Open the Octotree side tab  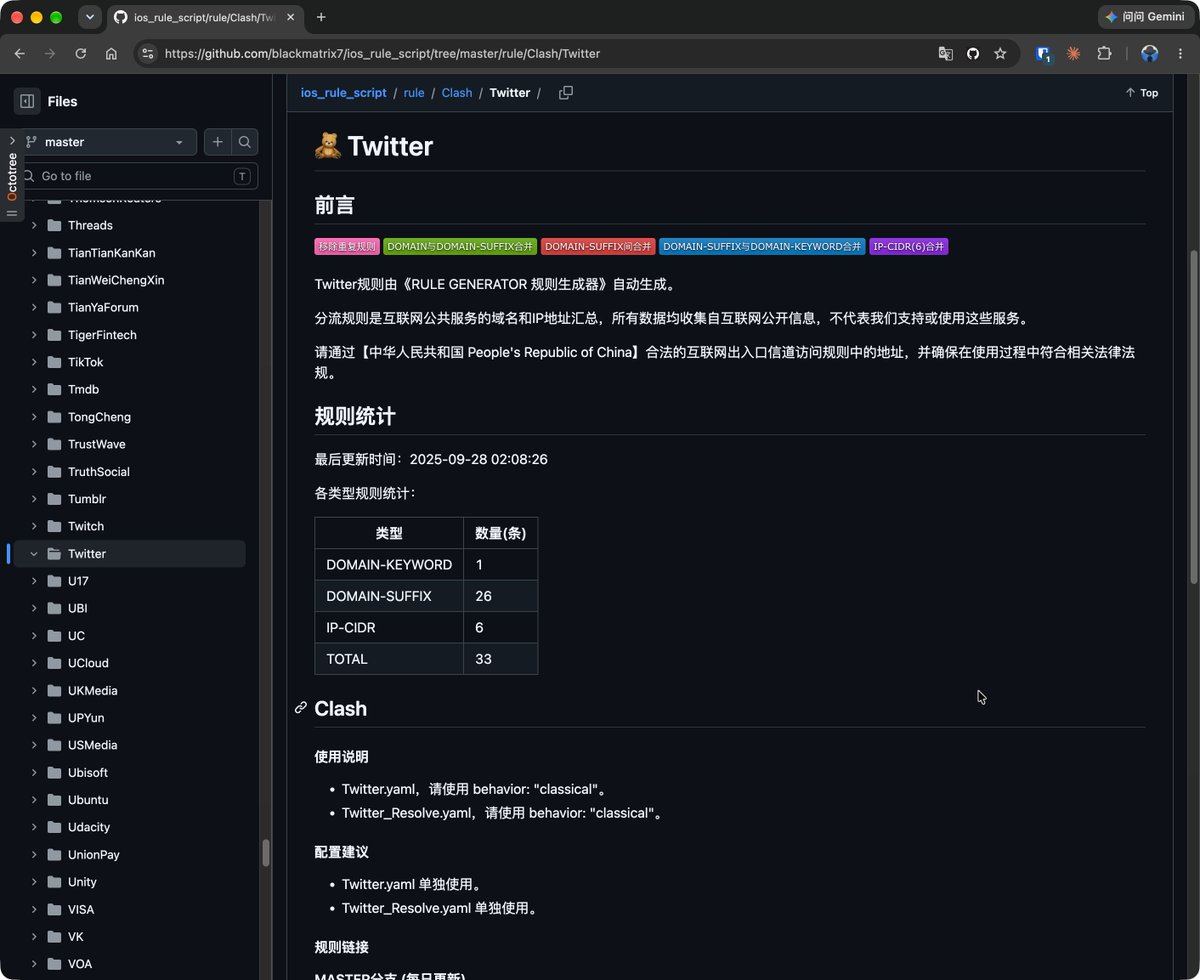pyautogui.click(x=12, y=177)
